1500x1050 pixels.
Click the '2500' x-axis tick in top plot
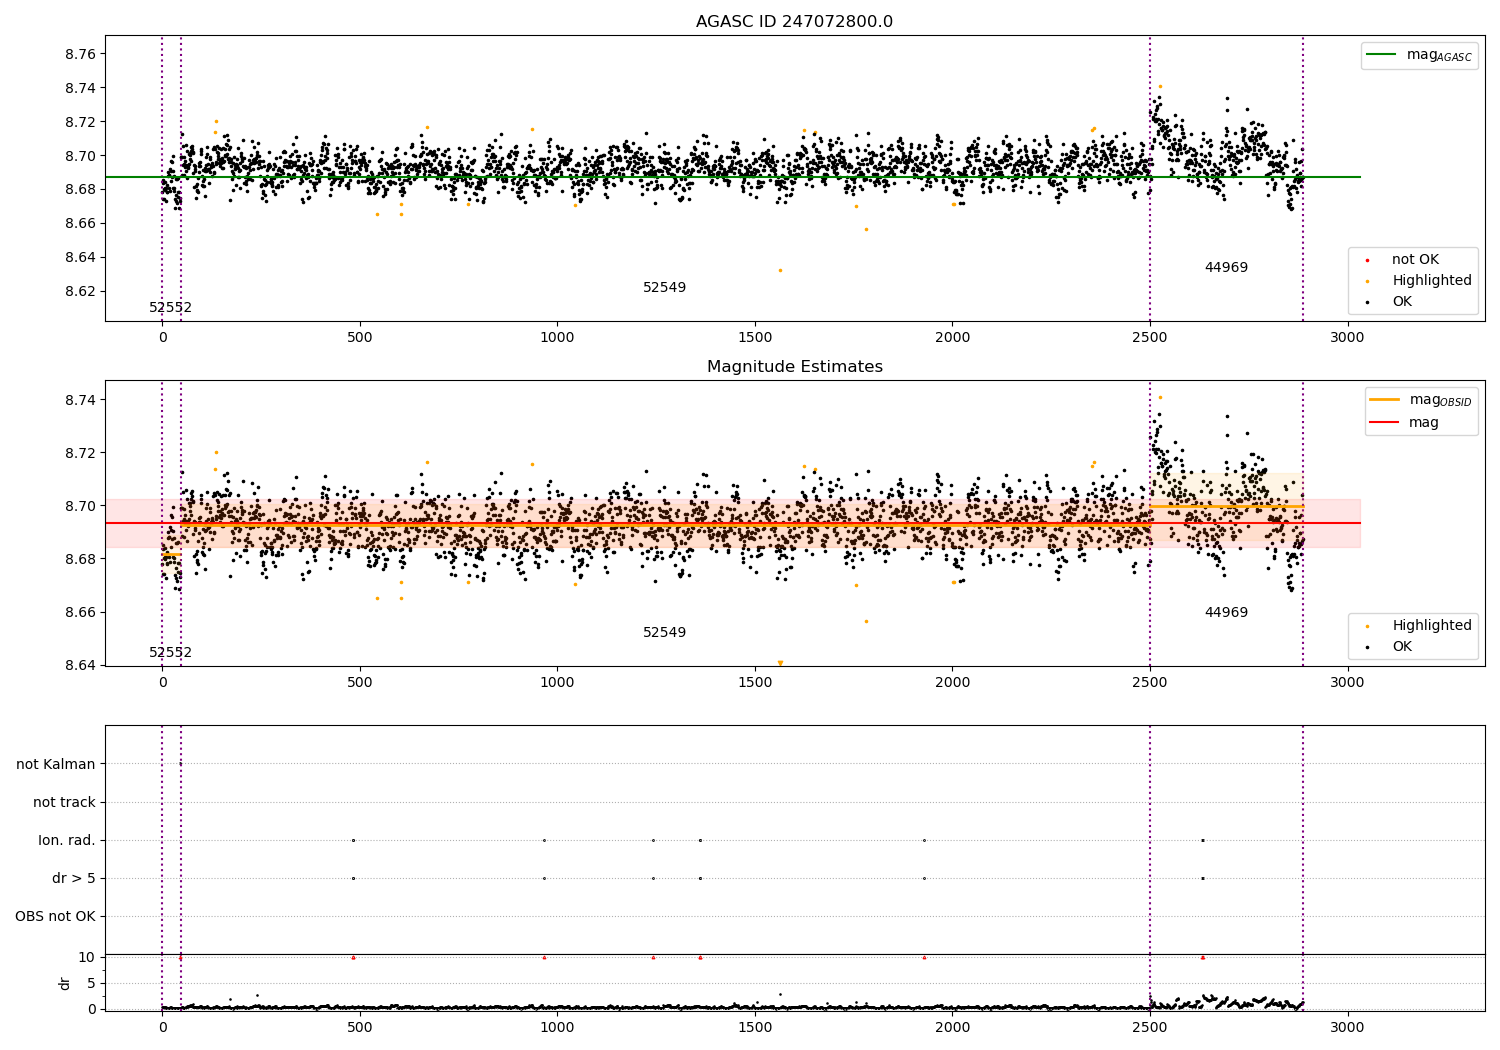1150,337
